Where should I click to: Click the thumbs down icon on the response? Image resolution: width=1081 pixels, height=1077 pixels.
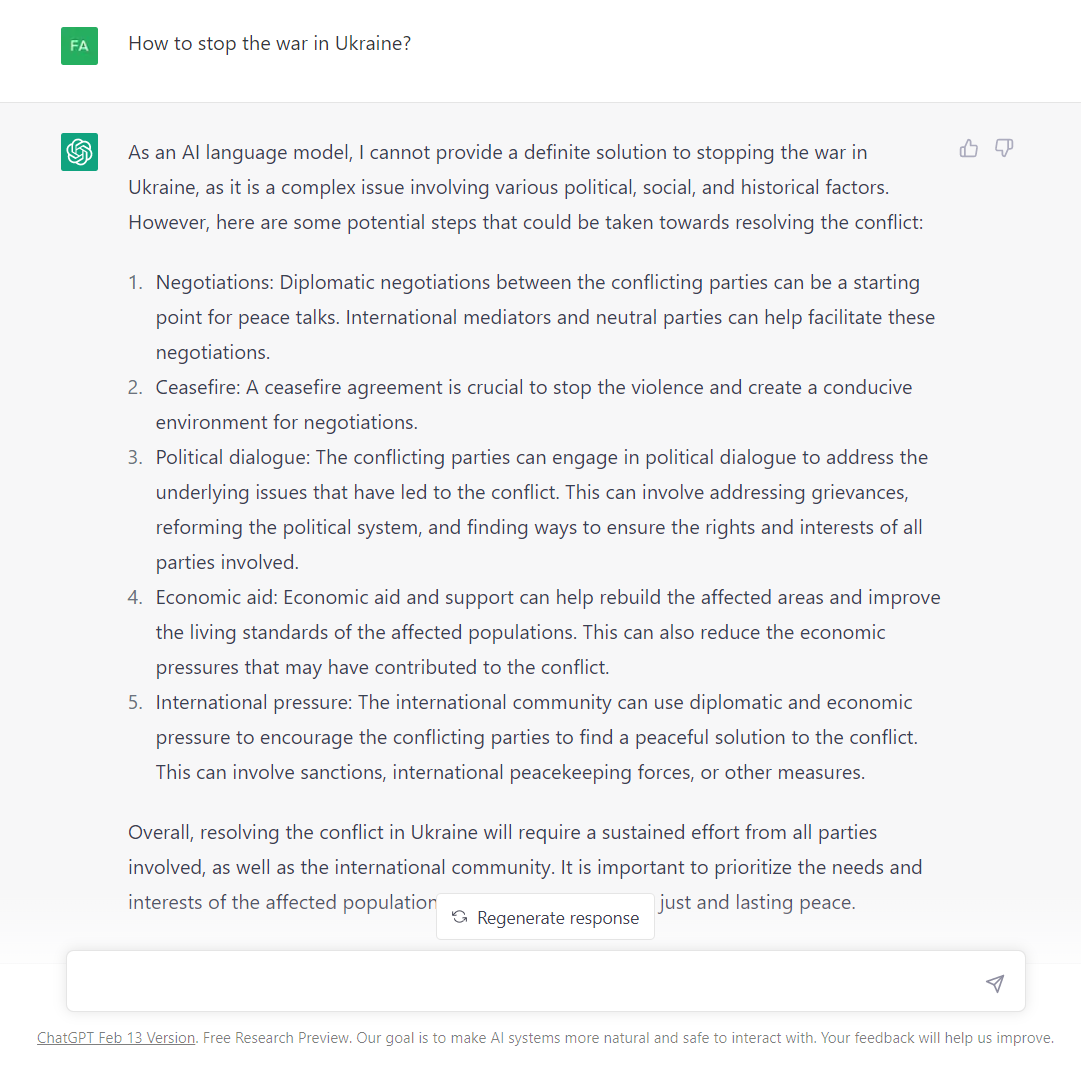pos(1004,149)
